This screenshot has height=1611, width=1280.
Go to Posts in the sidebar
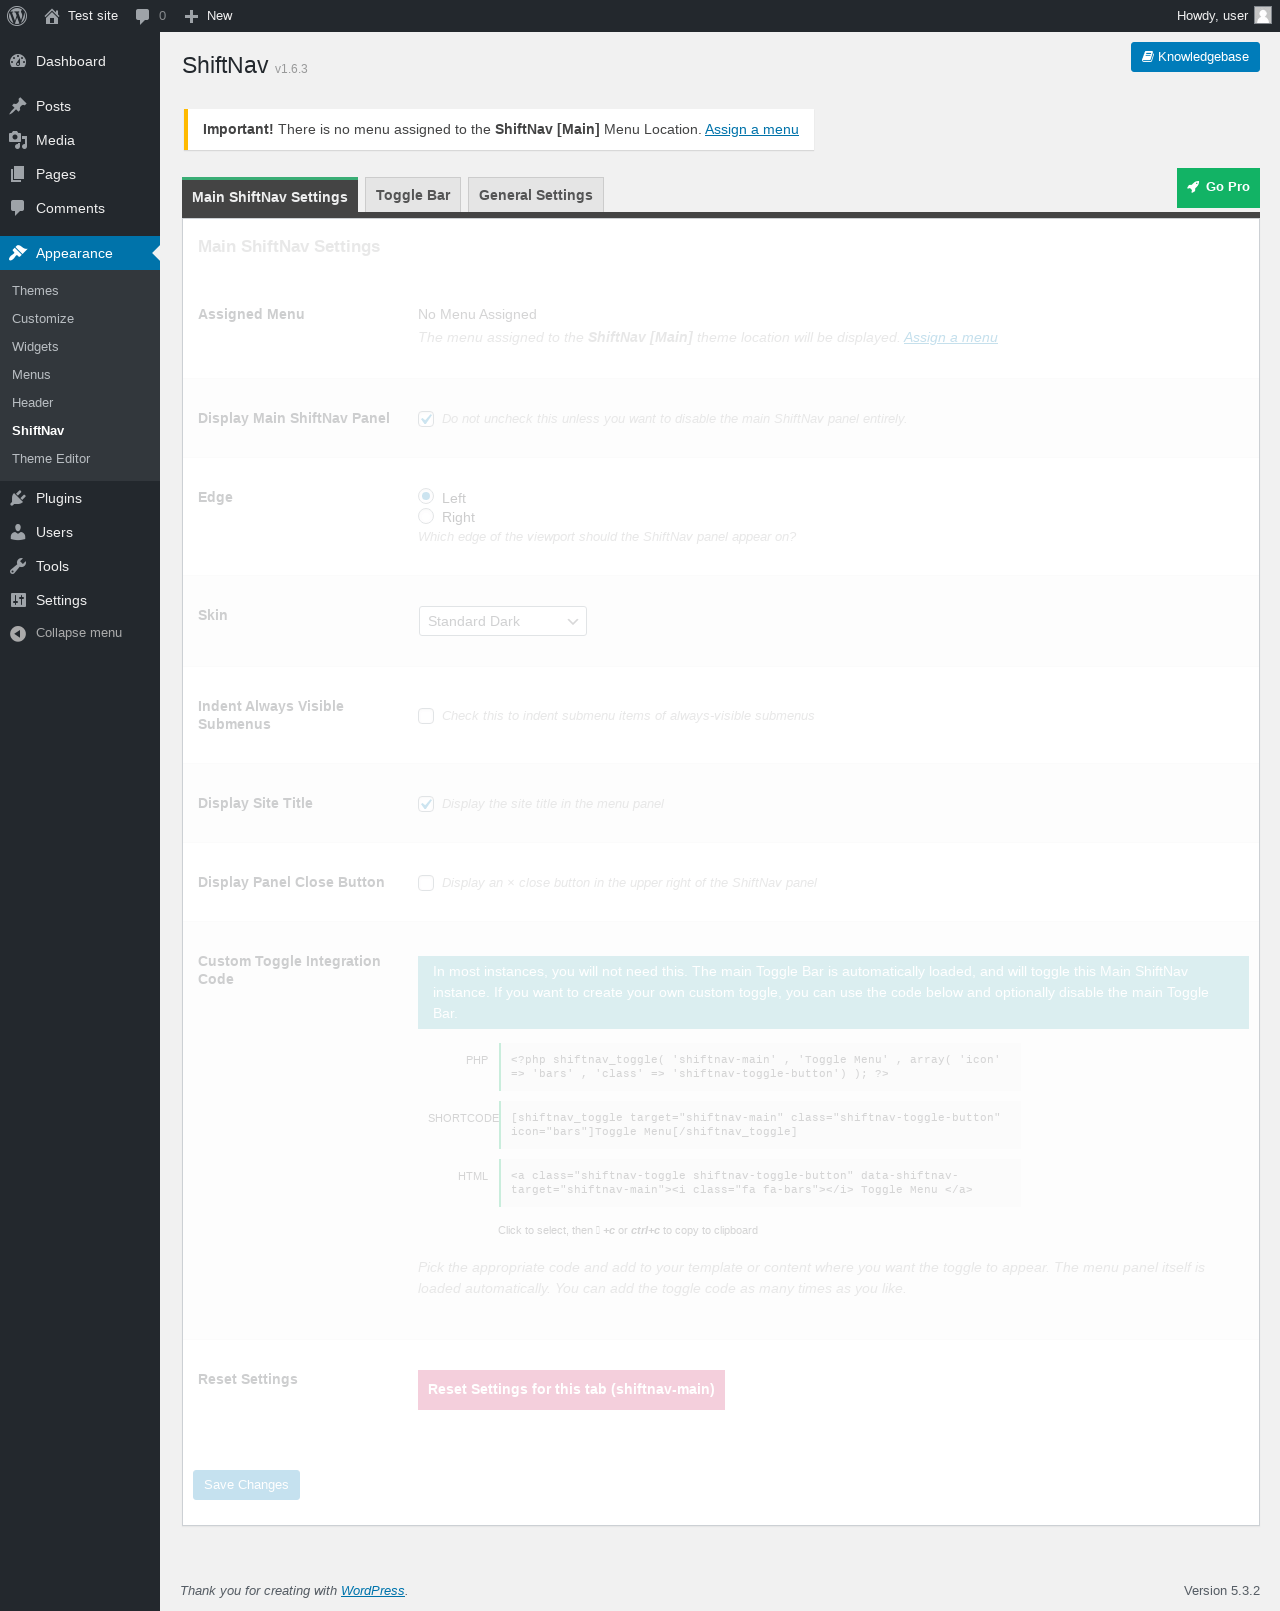(80, 106)
